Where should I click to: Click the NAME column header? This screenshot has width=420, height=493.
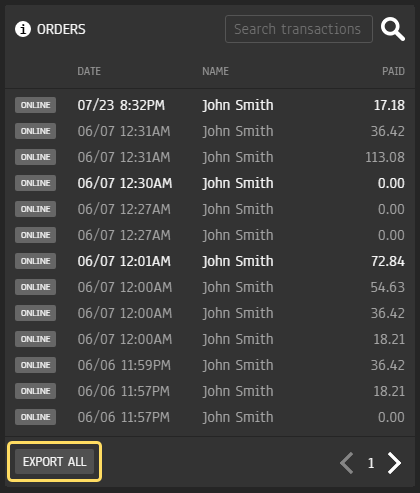tap(215, 71)
